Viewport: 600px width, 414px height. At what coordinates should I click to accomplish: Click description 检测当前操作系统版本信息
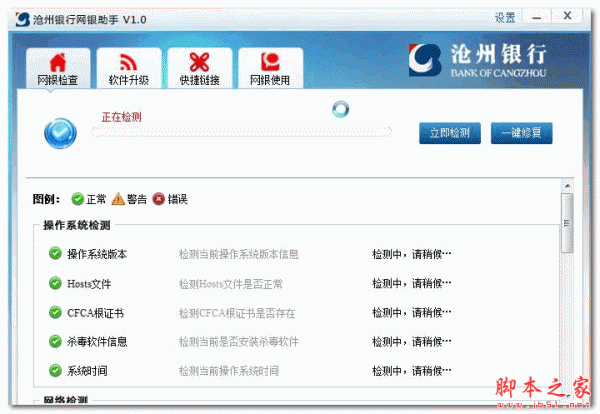pyautogui.click(x=239, y=254)
